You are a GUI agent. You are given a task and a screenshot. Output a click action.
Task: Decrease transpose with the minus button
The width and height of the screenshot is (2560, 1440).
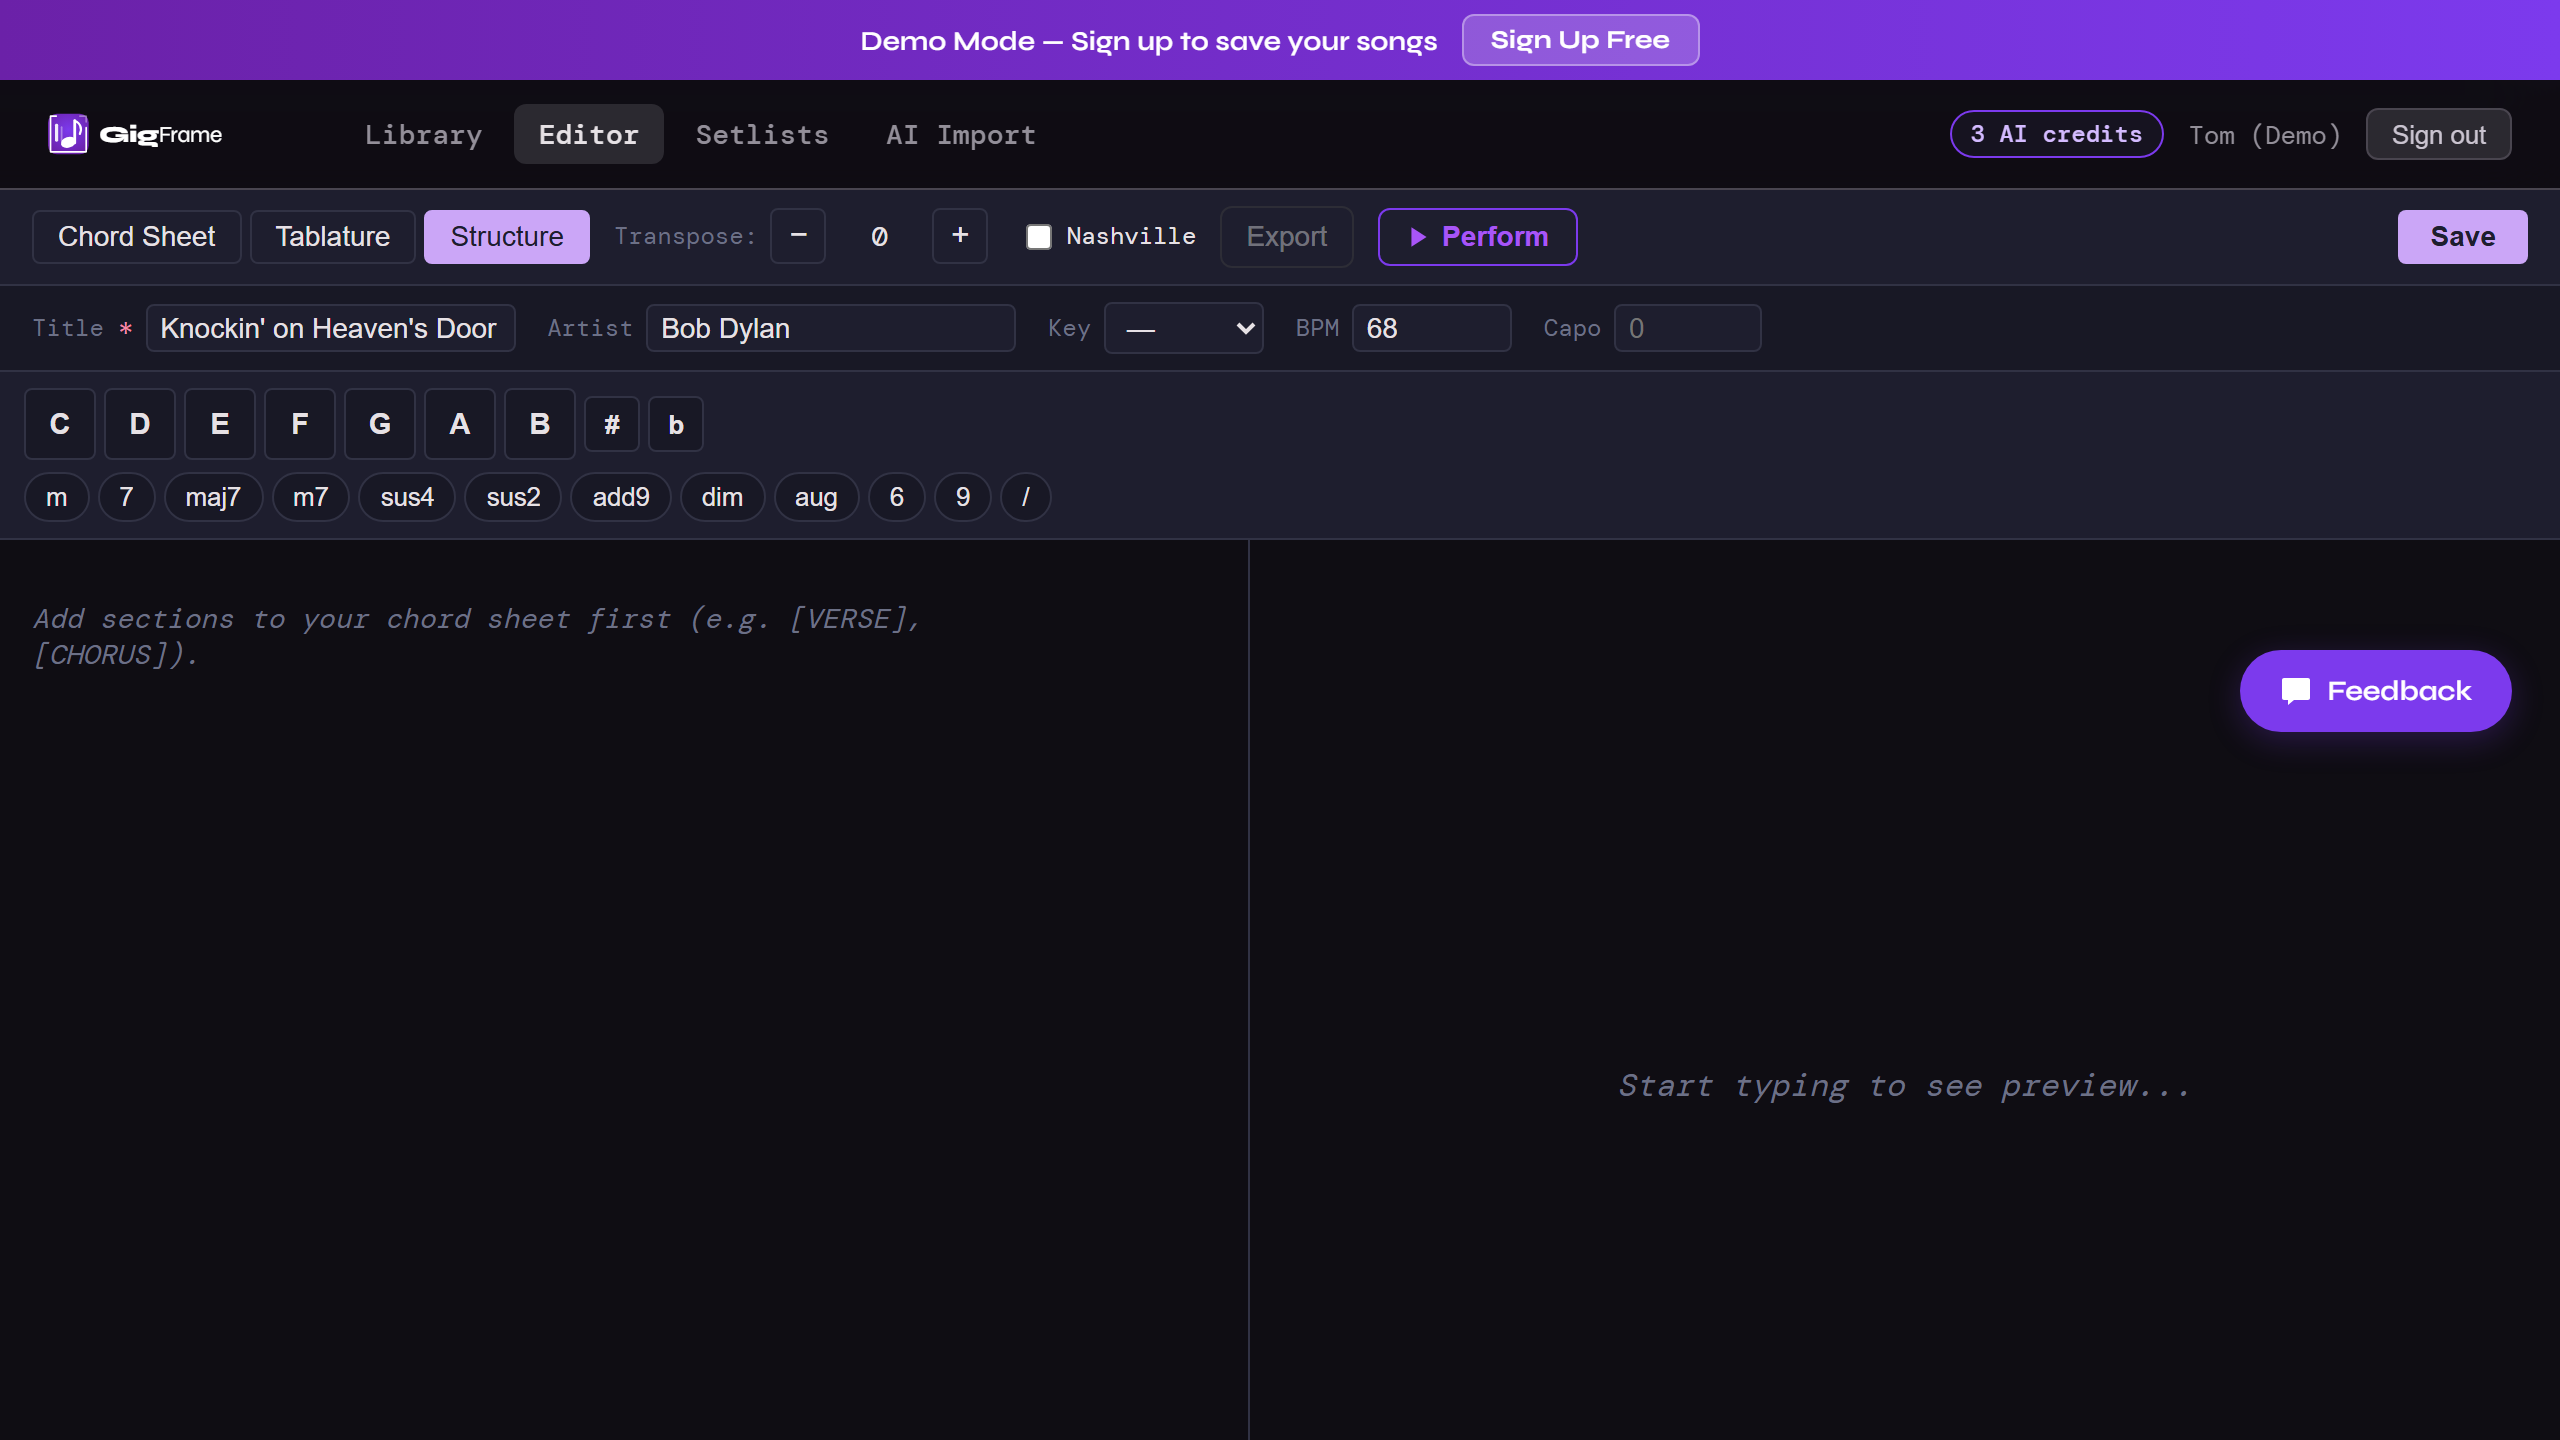[797, 236]
